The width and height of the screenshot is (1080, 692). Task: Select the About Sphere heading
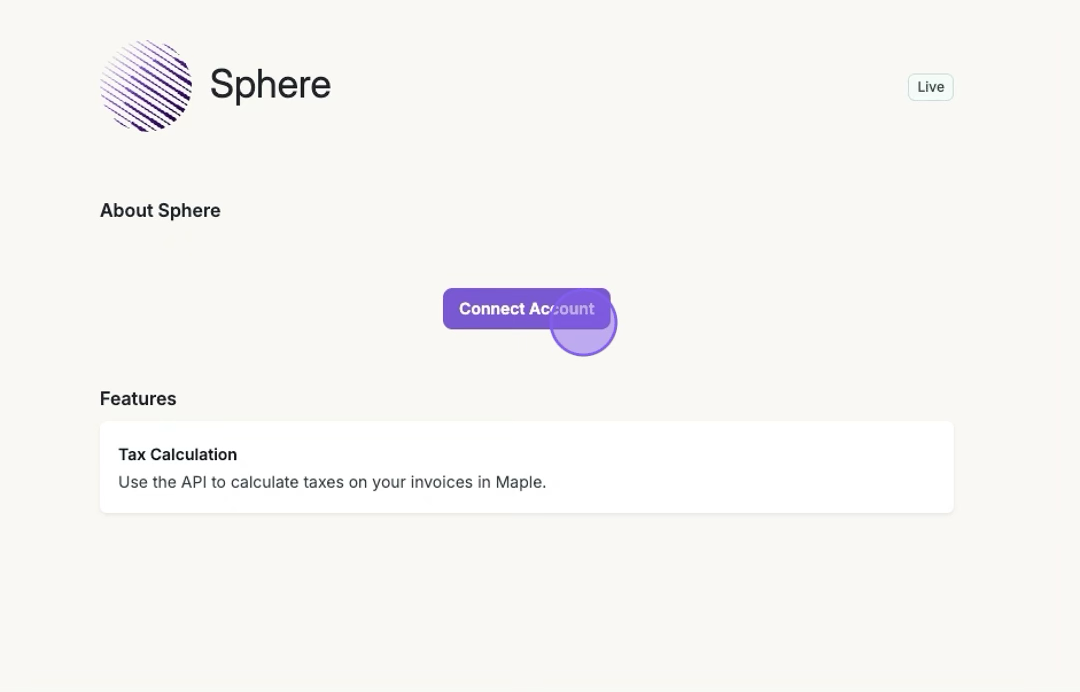pos(160,210)
